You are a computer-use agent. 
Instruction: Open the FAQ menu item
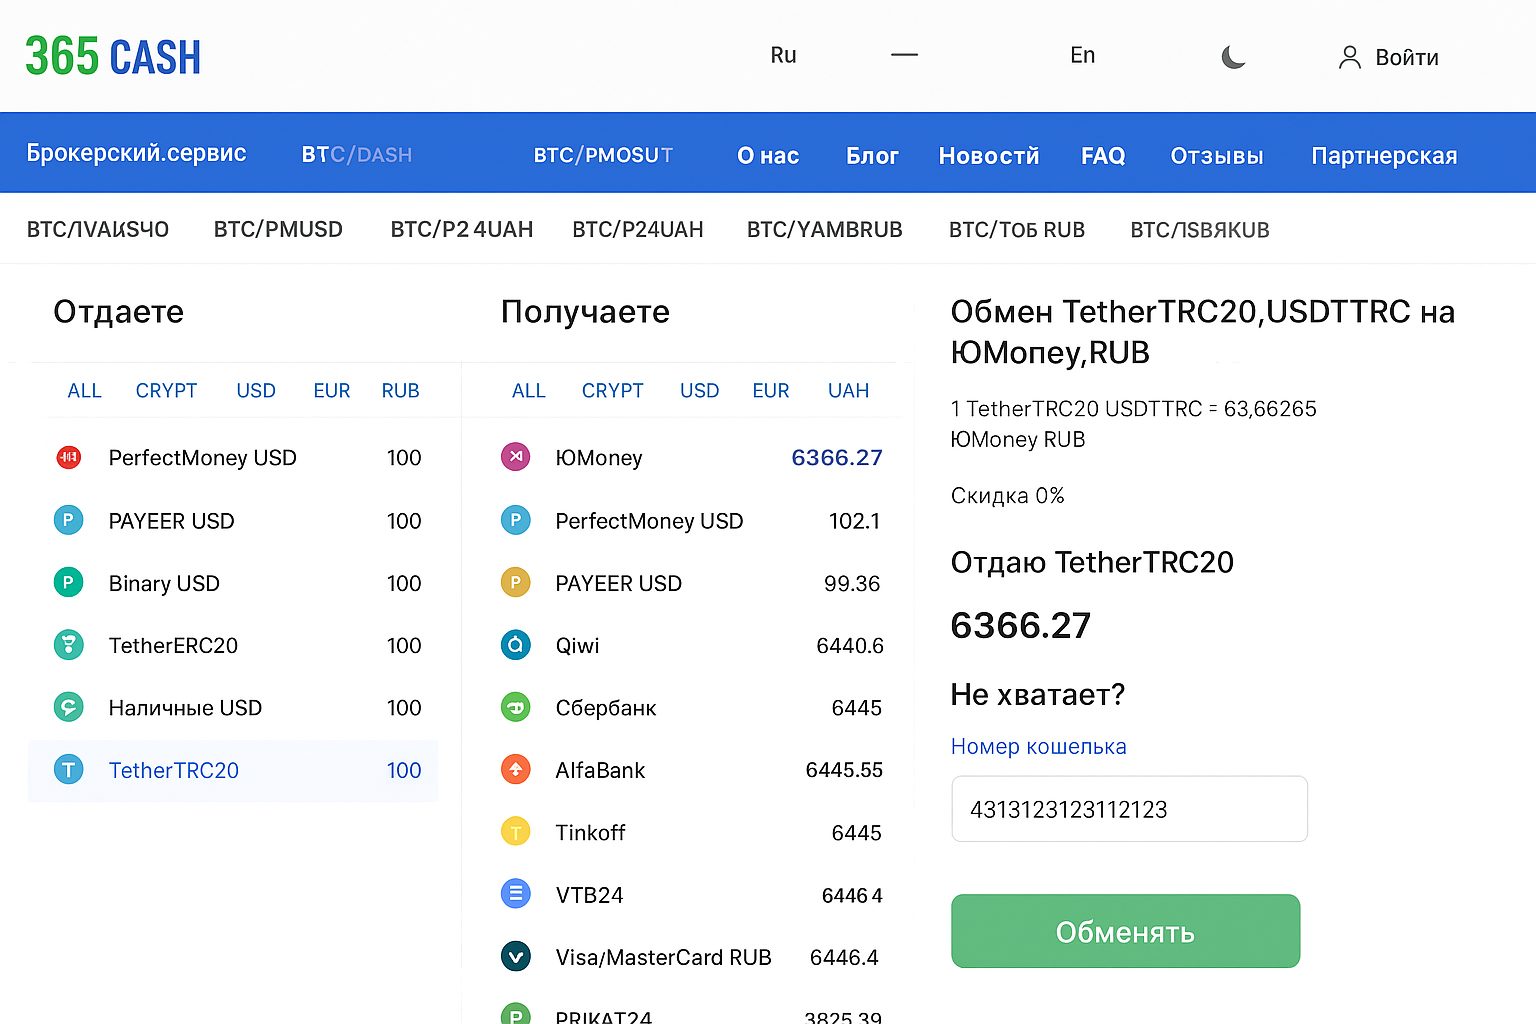pos(1102,155)
